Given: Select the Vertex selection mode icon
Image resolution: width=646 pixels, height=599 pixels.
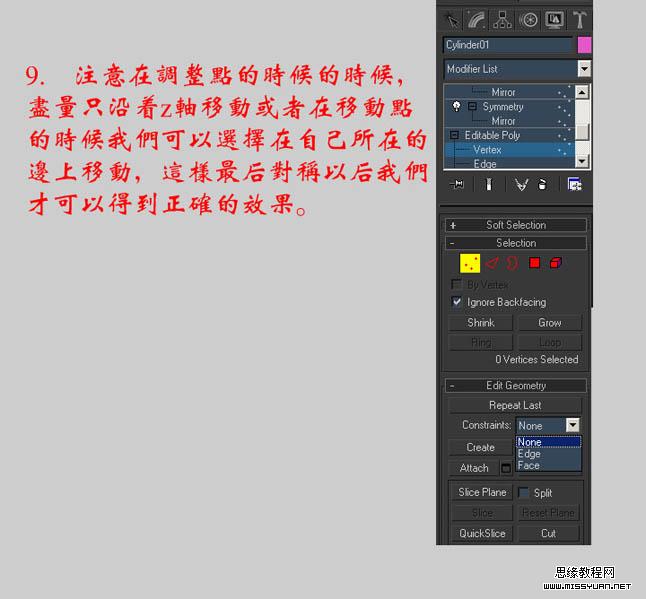Looking at the screenshot, I should 470,263.
